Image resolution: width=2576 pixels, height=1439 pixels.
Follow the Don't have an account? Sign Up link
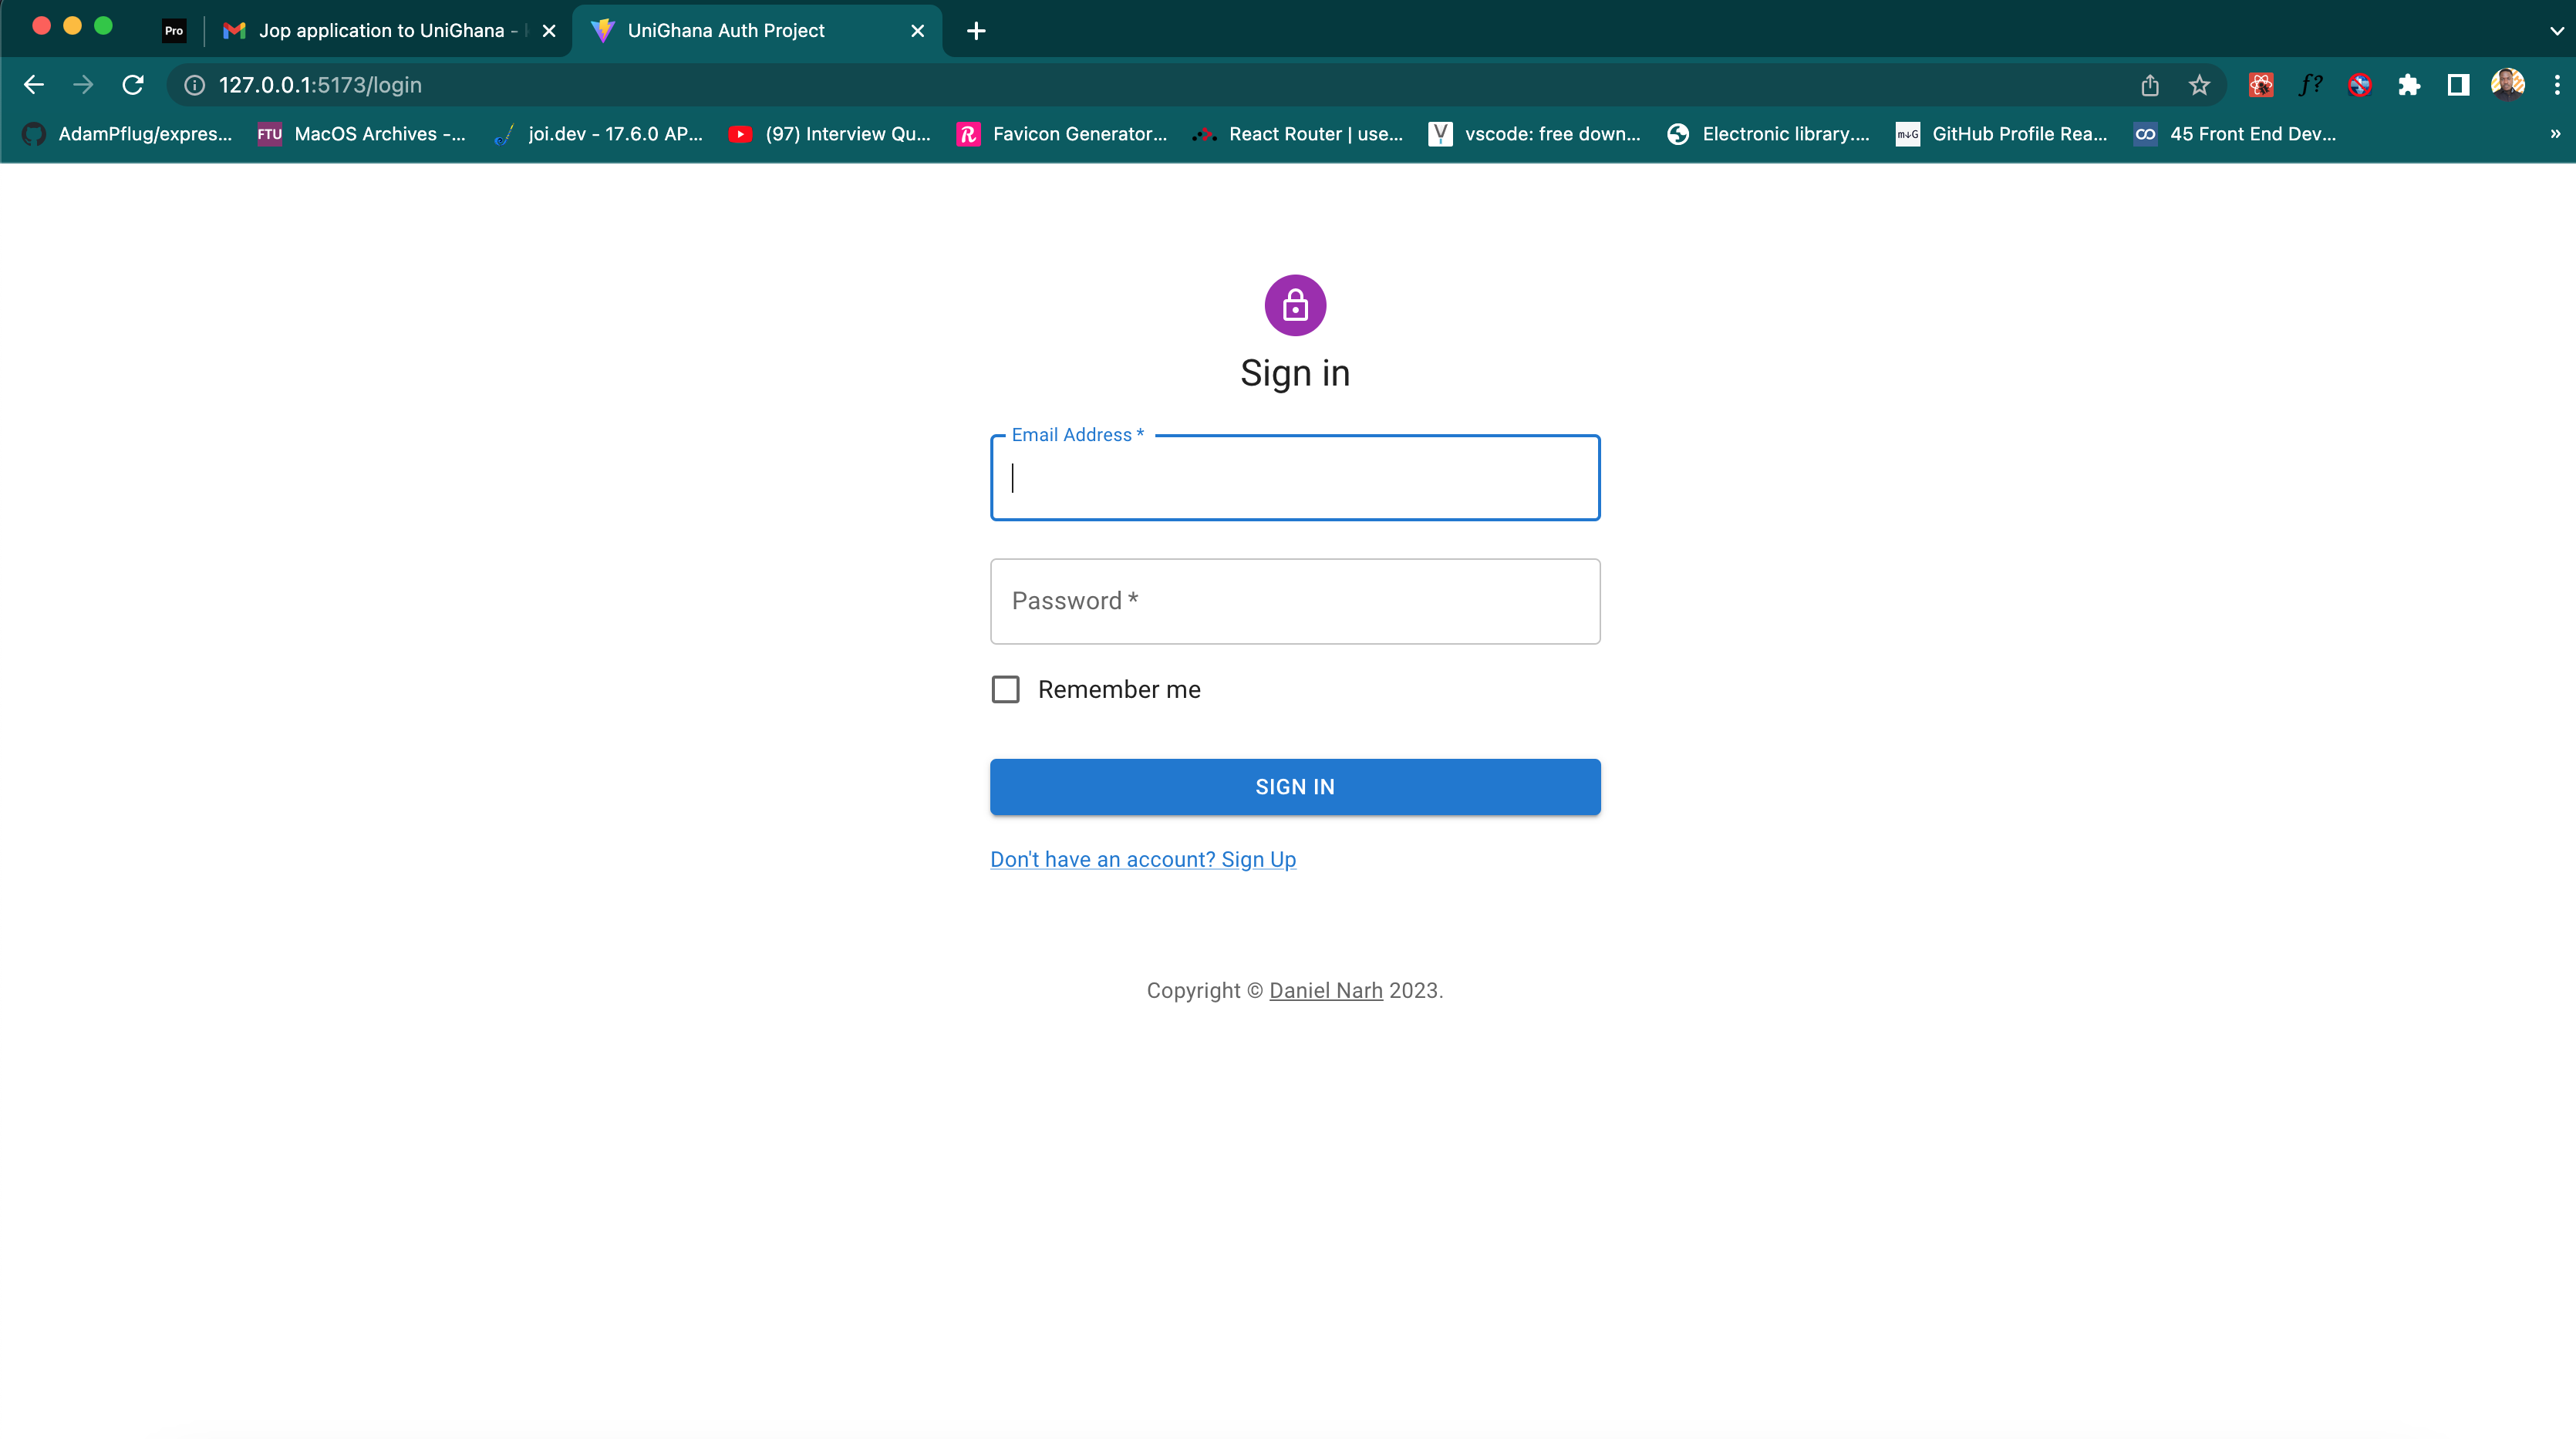pos(1143,859)
